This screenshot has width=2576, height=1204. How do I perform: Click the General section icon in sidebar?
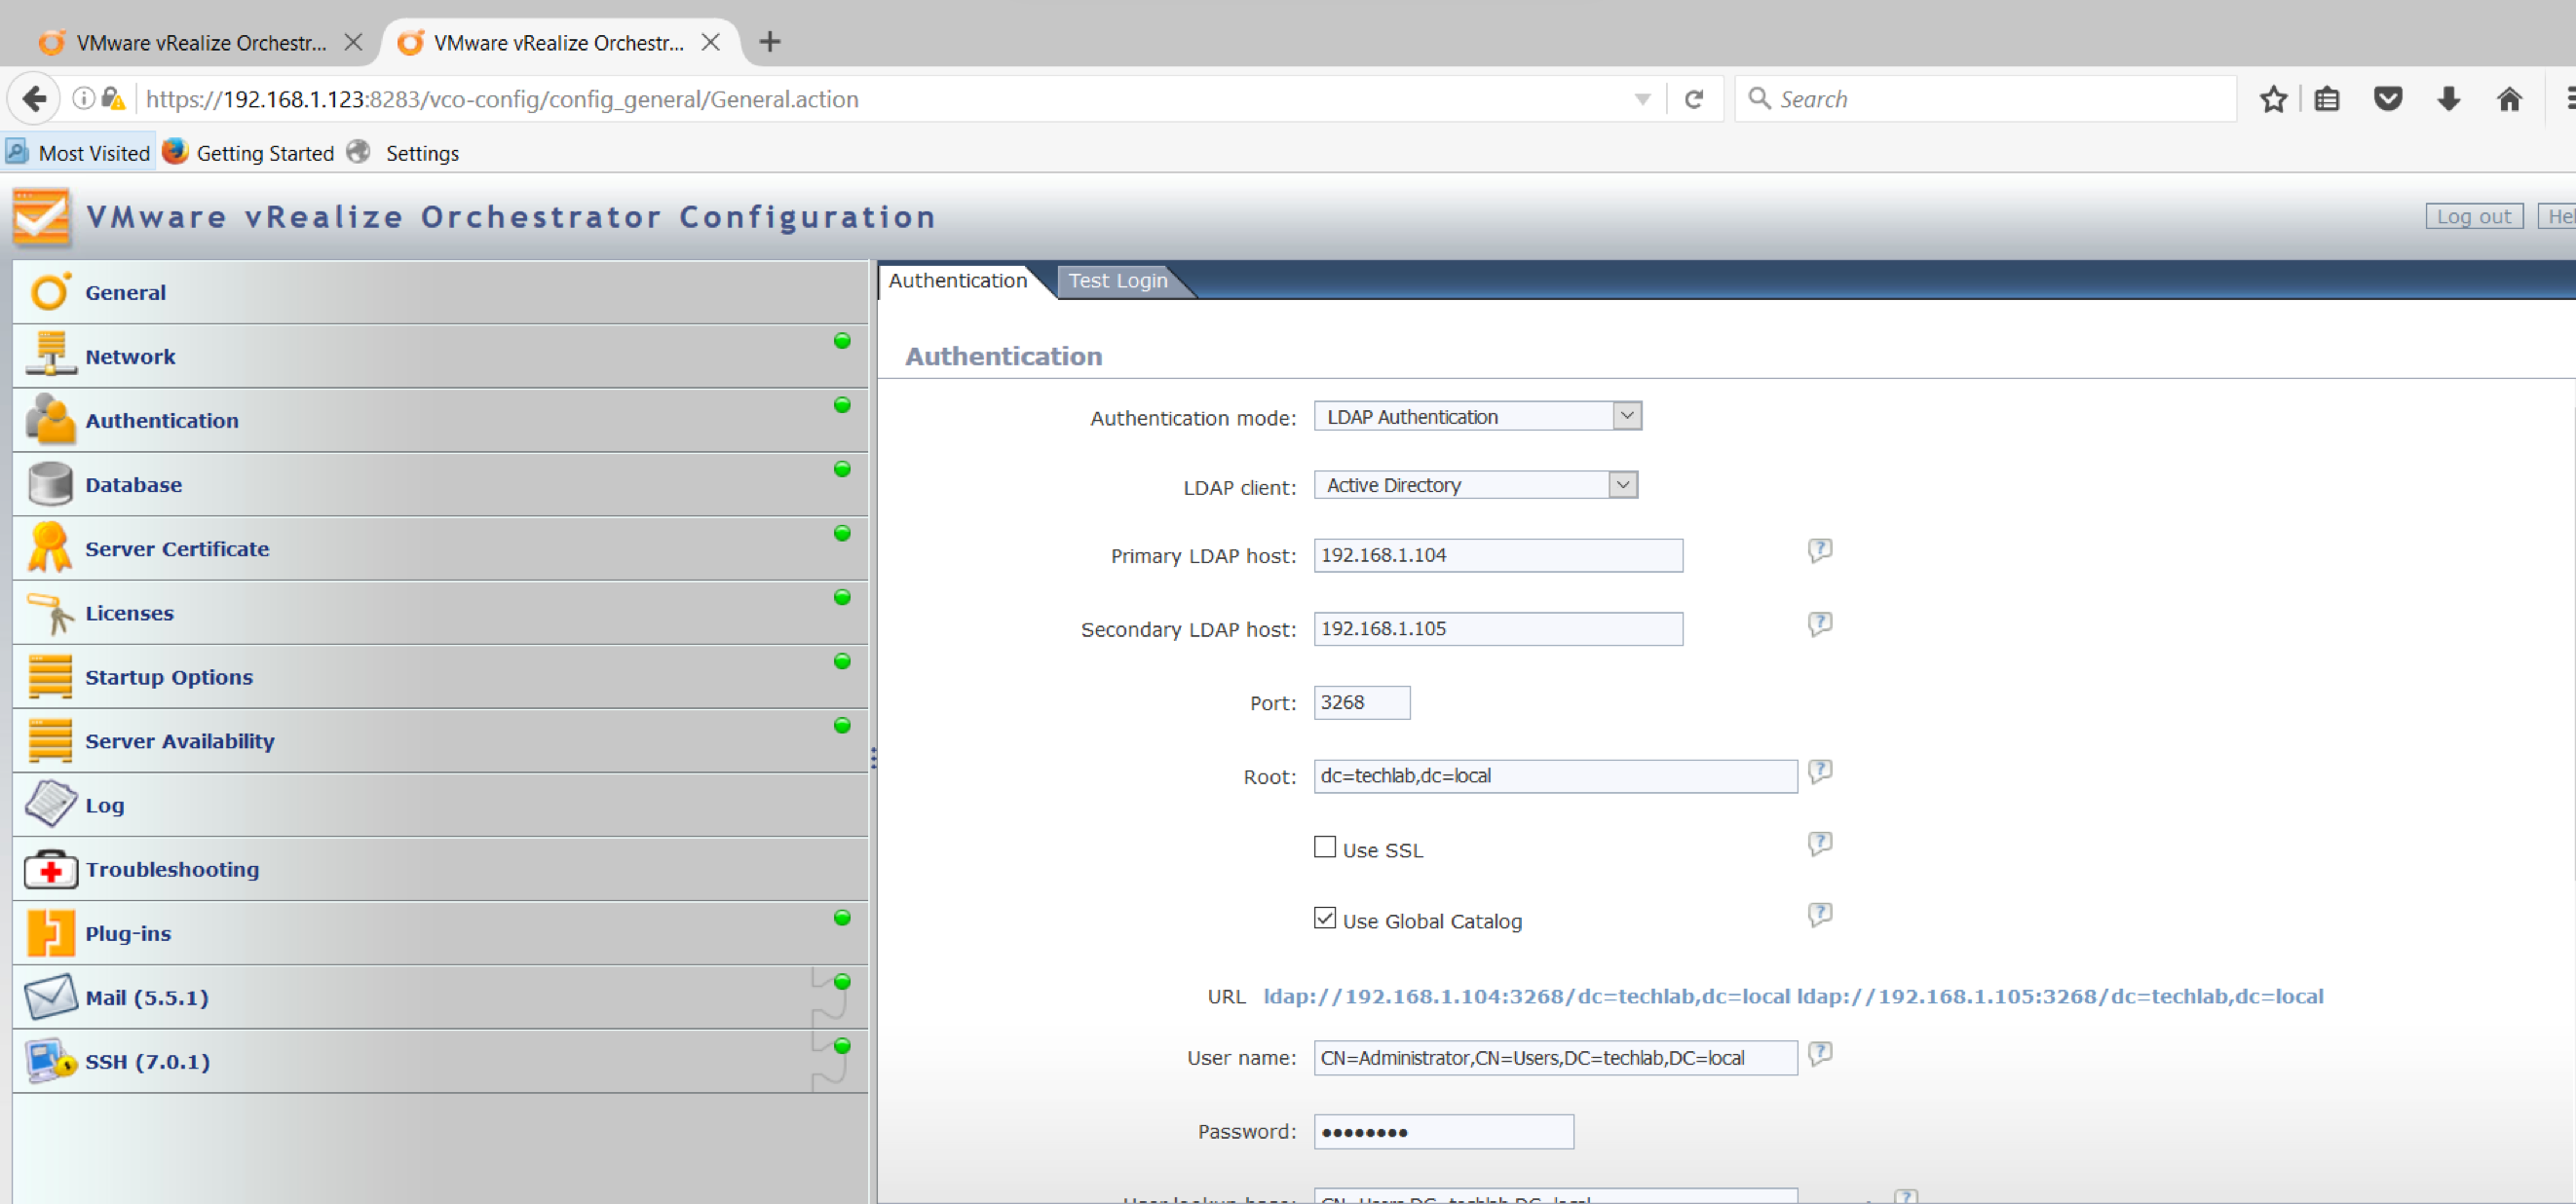(x=50, y=292)
